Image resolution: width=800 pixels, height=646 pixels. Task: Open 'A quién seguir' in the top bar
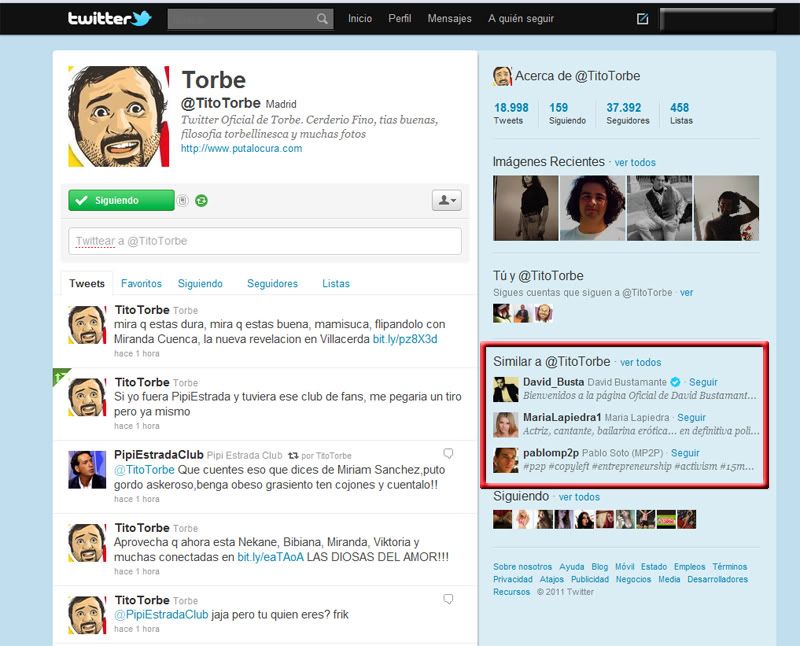(x=521, y=19)
